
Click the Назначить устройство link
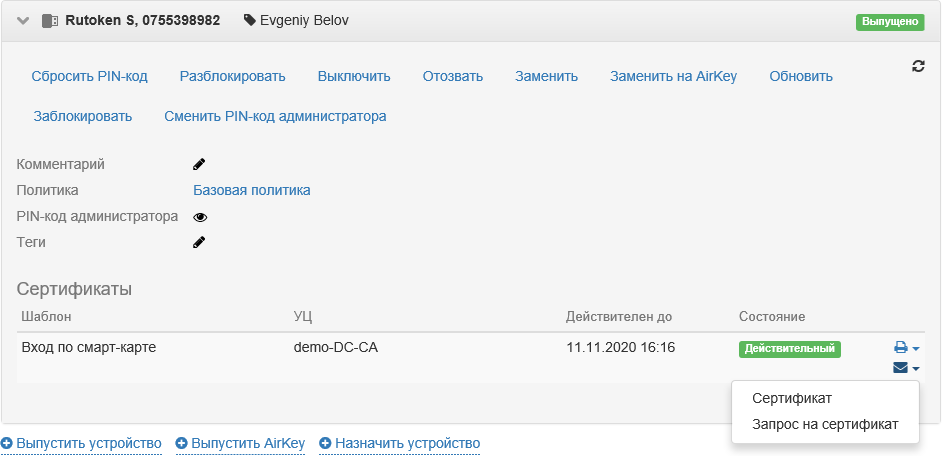pyautogui.click(x=407, y=443)
